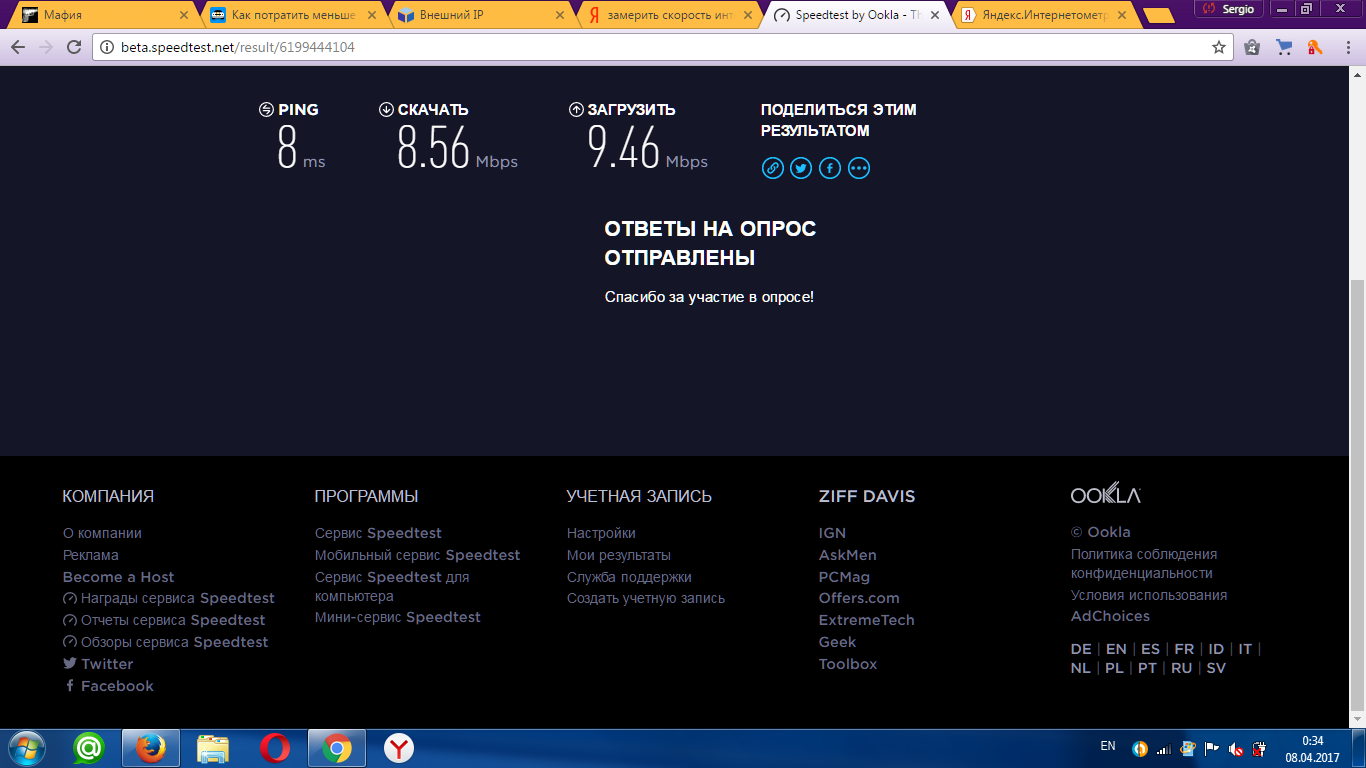Image resolution: width=1366 pixels, height=768 pixels.
Task: Bookmark this page with the star icon
Action: pyautogui.click(x=1219, y=47)
